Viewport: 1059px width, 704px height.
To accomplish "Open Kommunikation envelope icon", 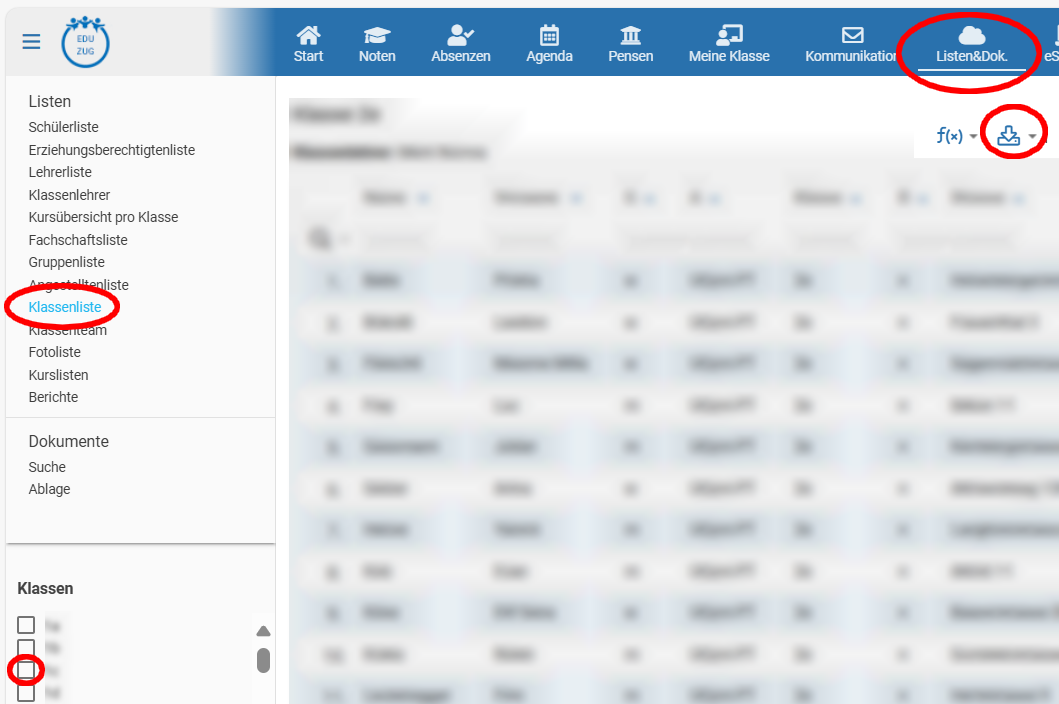I will 852,36.
